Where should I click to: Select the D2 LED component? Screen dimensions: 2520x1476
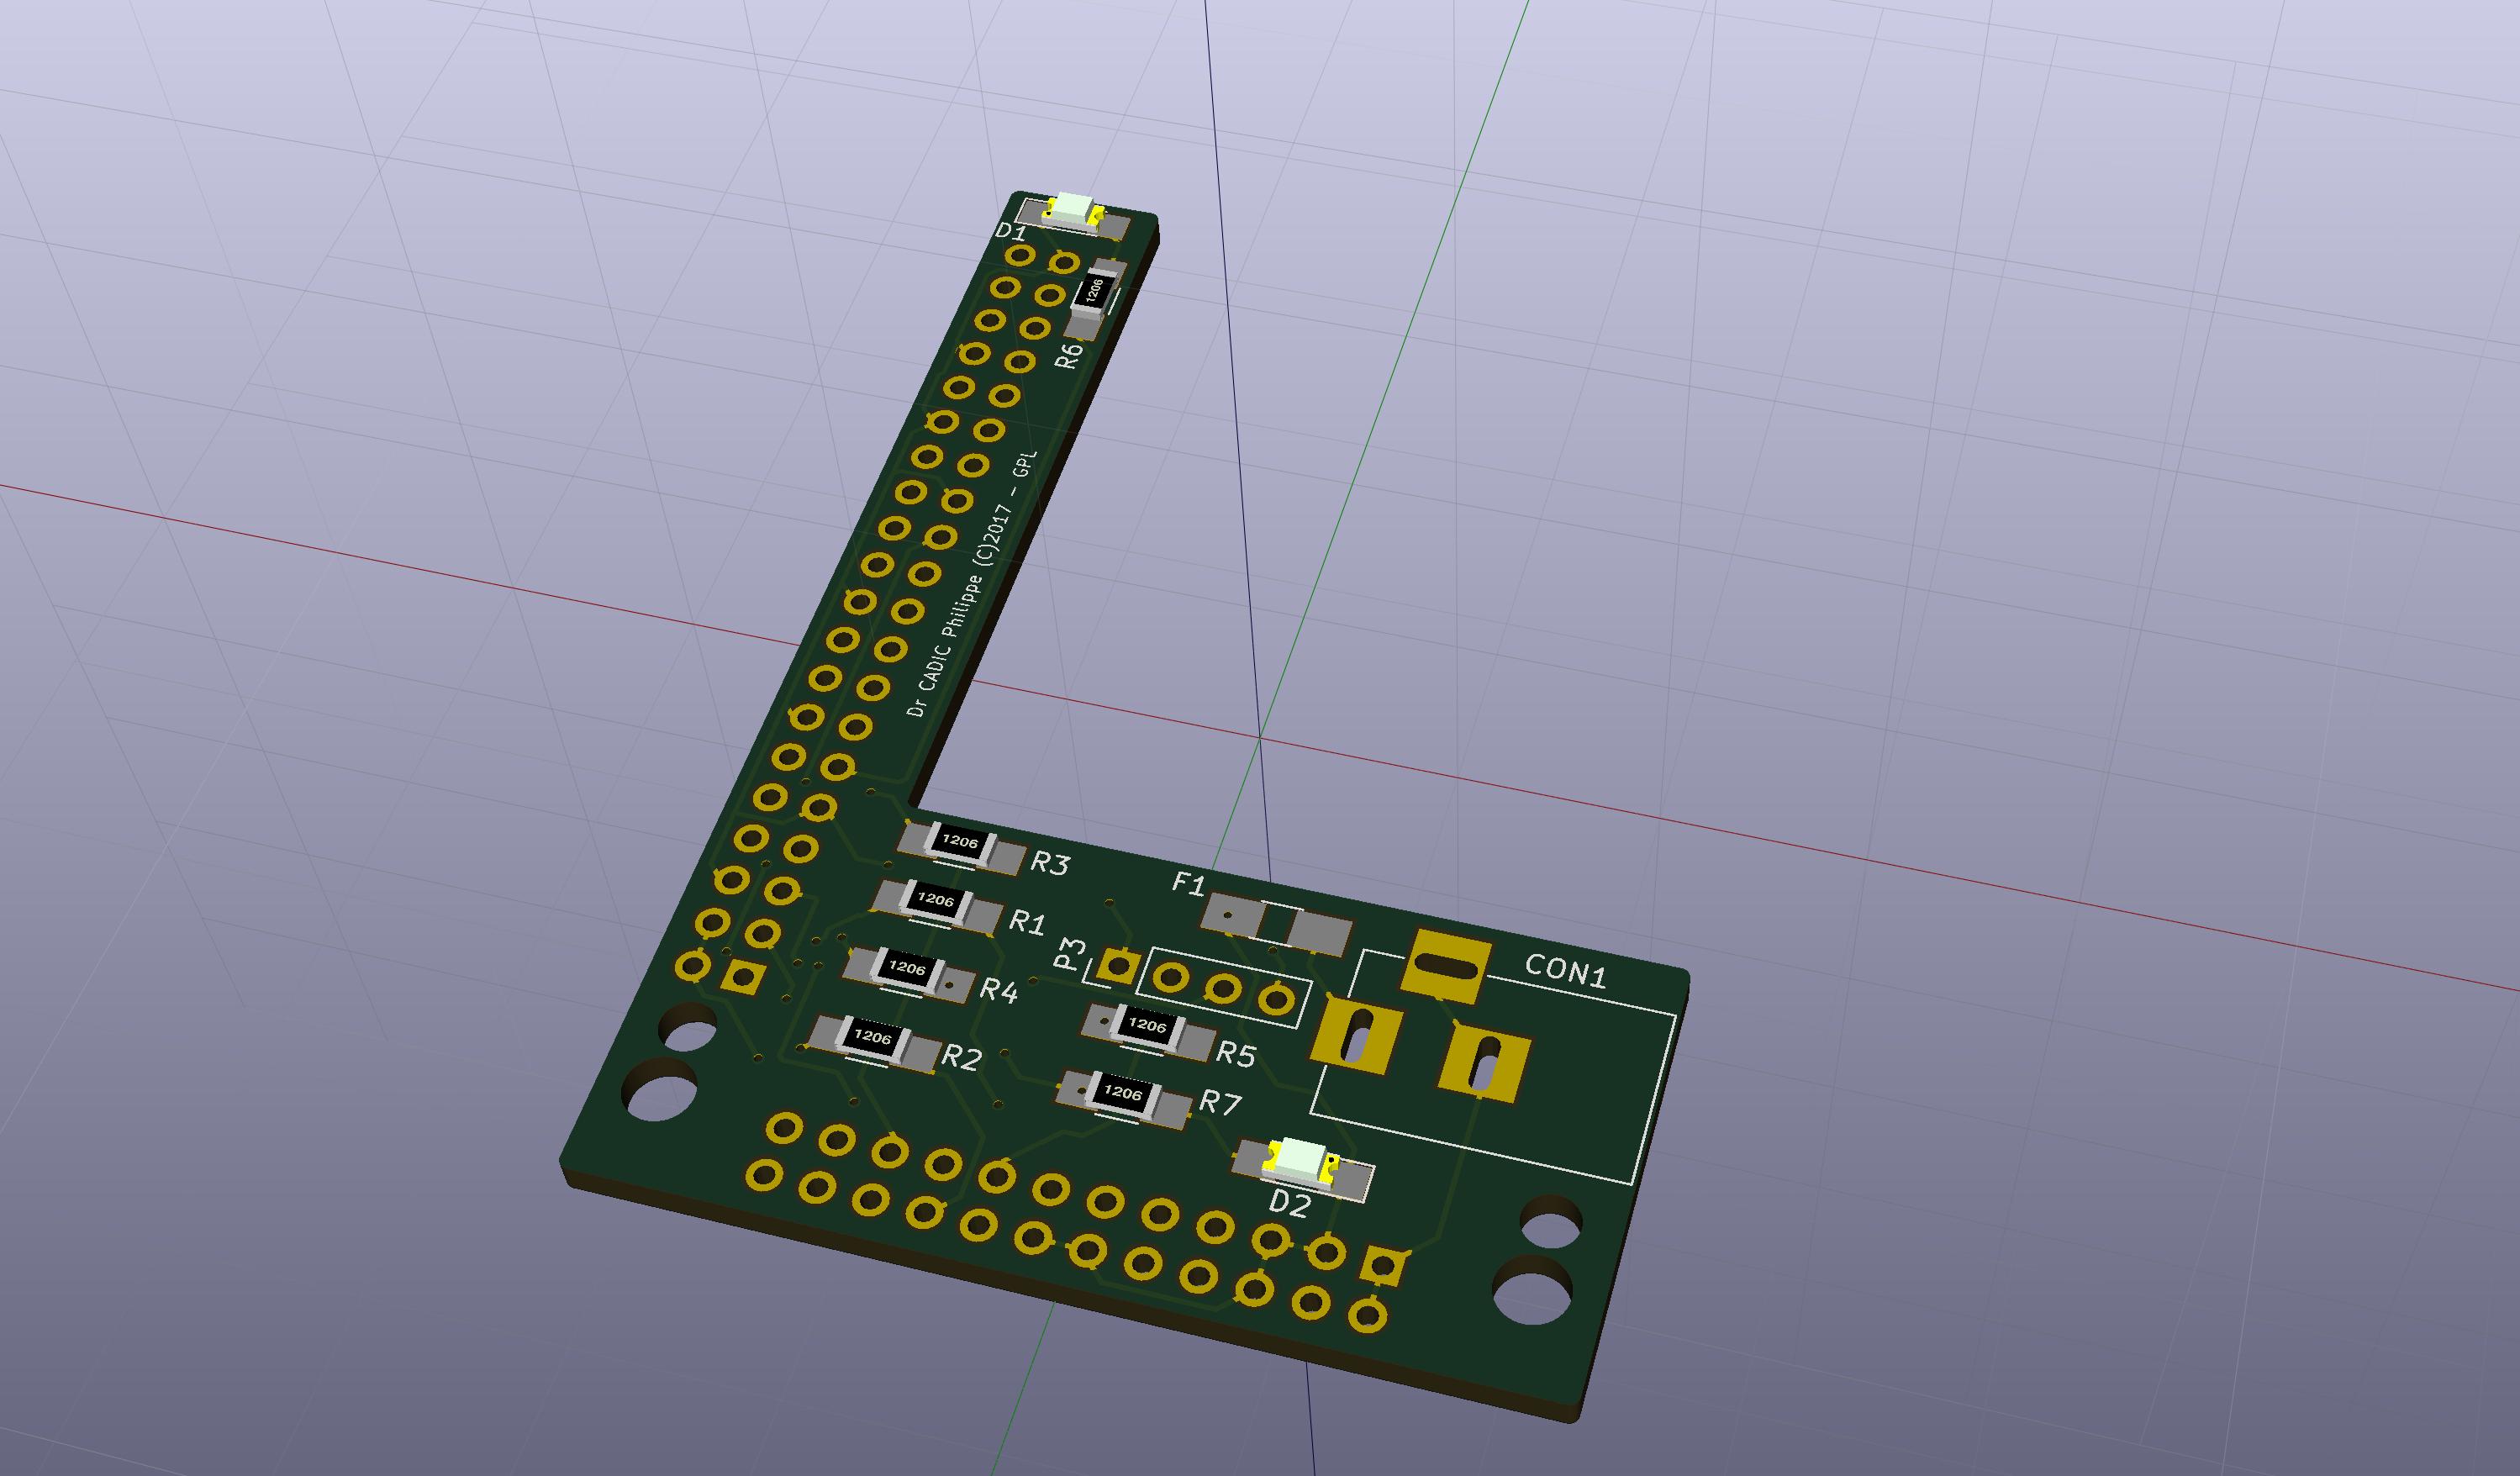pyautogui.click(x=1301, y=1163)
